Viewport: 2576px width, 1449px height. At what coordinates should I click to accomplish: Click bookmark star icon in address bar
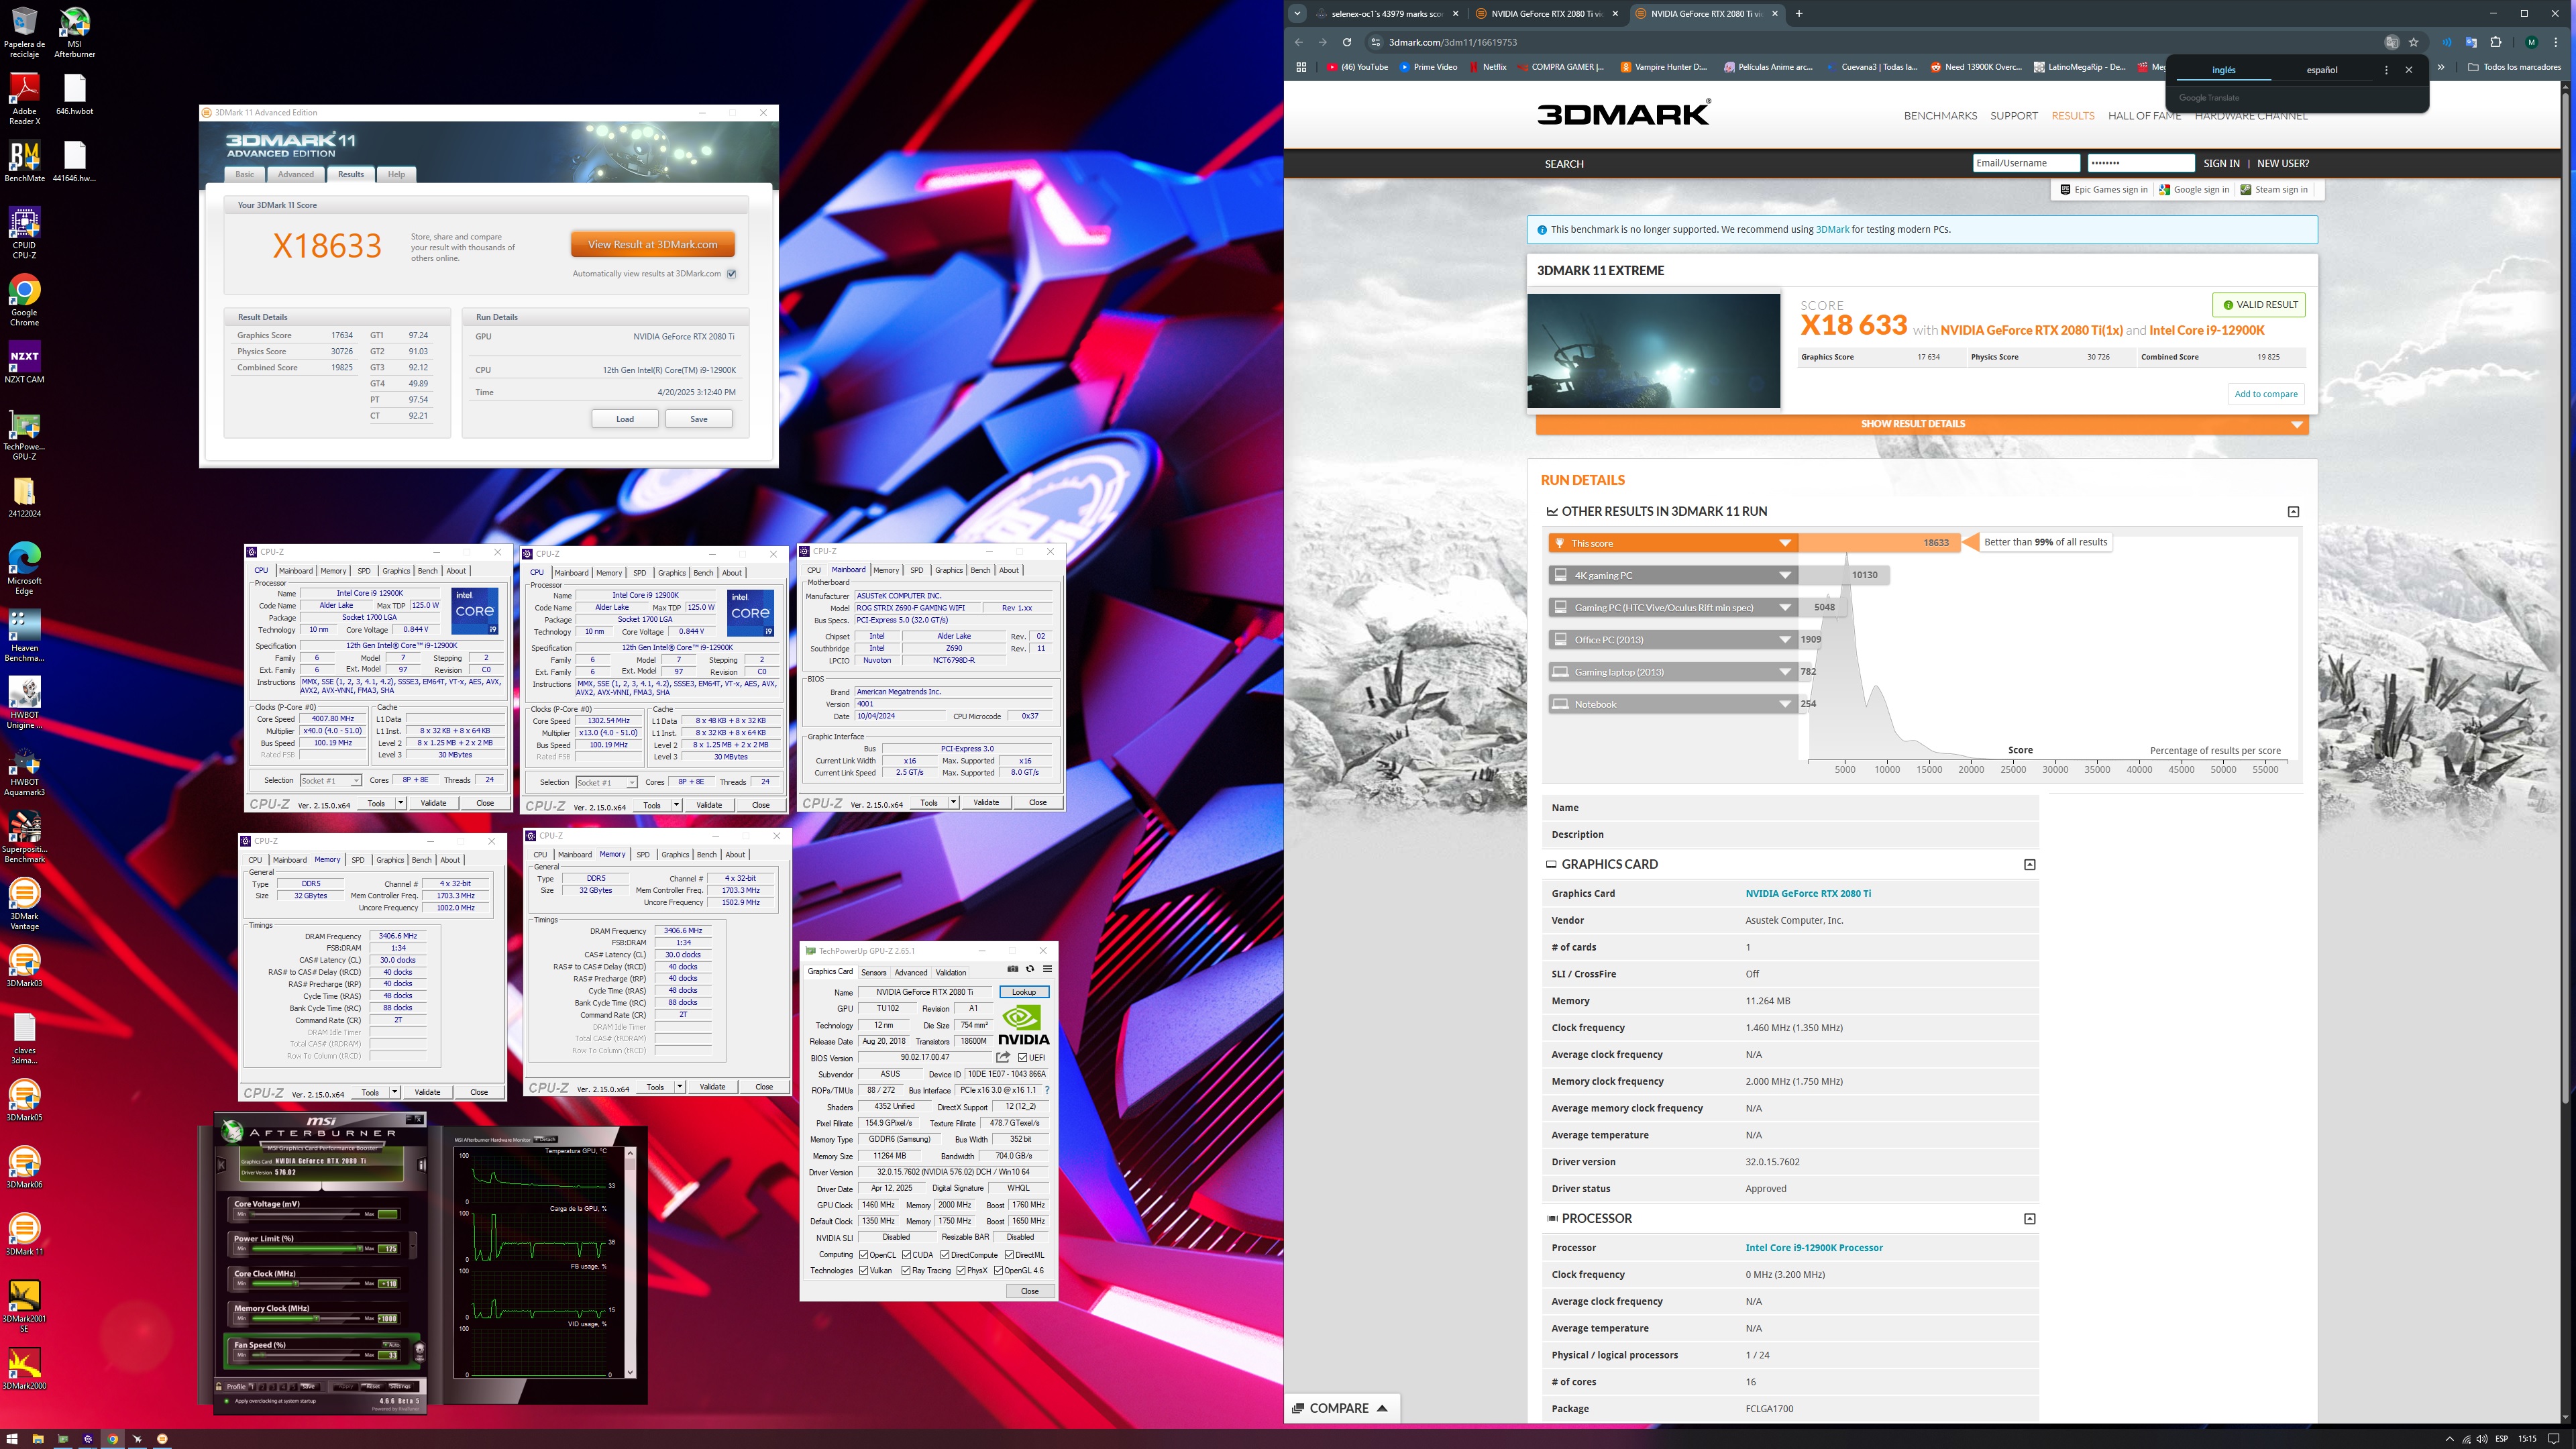point(2414,42)
